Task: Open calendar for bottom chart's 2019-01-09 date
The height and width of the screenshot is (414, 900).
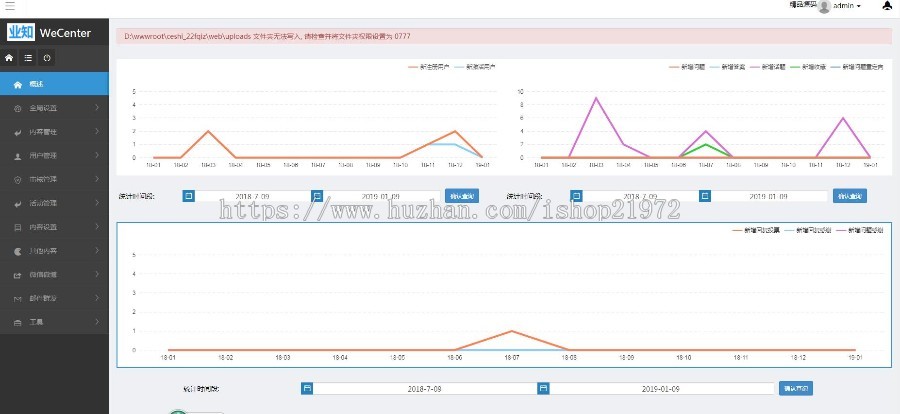Action: [544, 389]
